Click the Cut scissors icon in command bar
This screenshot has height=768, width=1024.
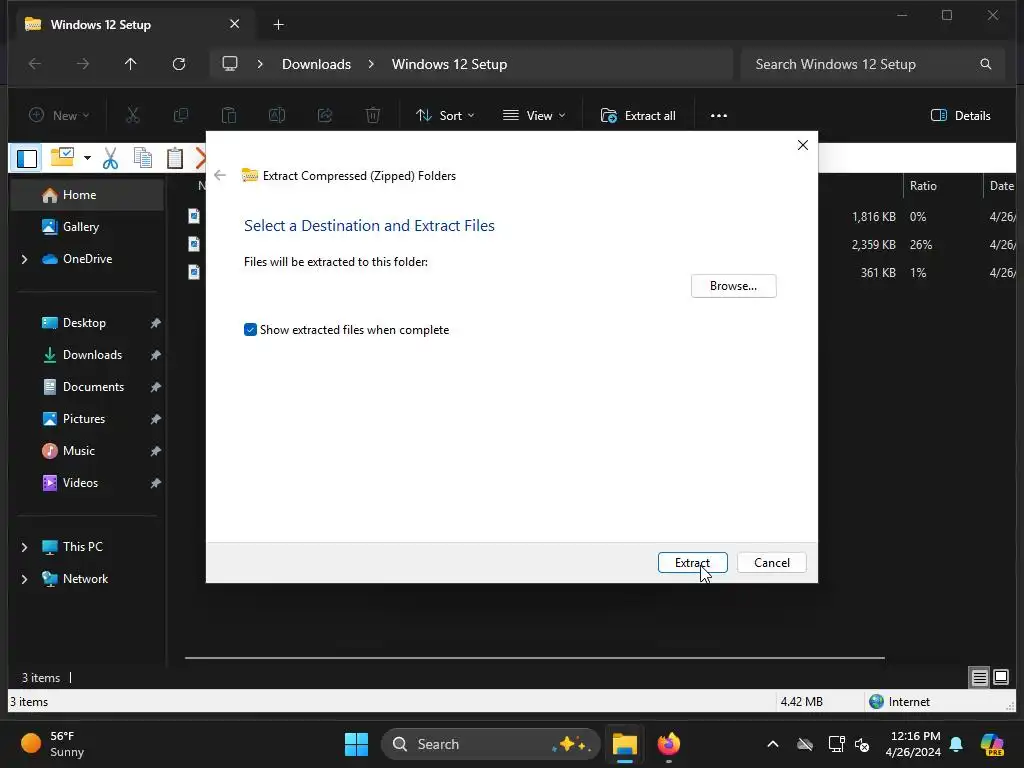133,116
